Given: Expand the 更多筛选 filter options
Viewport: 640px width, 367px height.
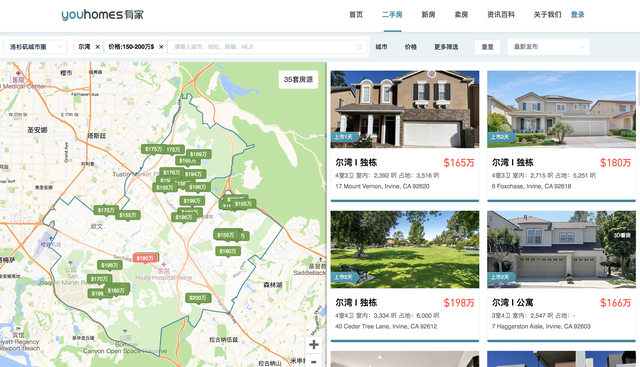Looking at the screenshot, I should coord(446,47).
